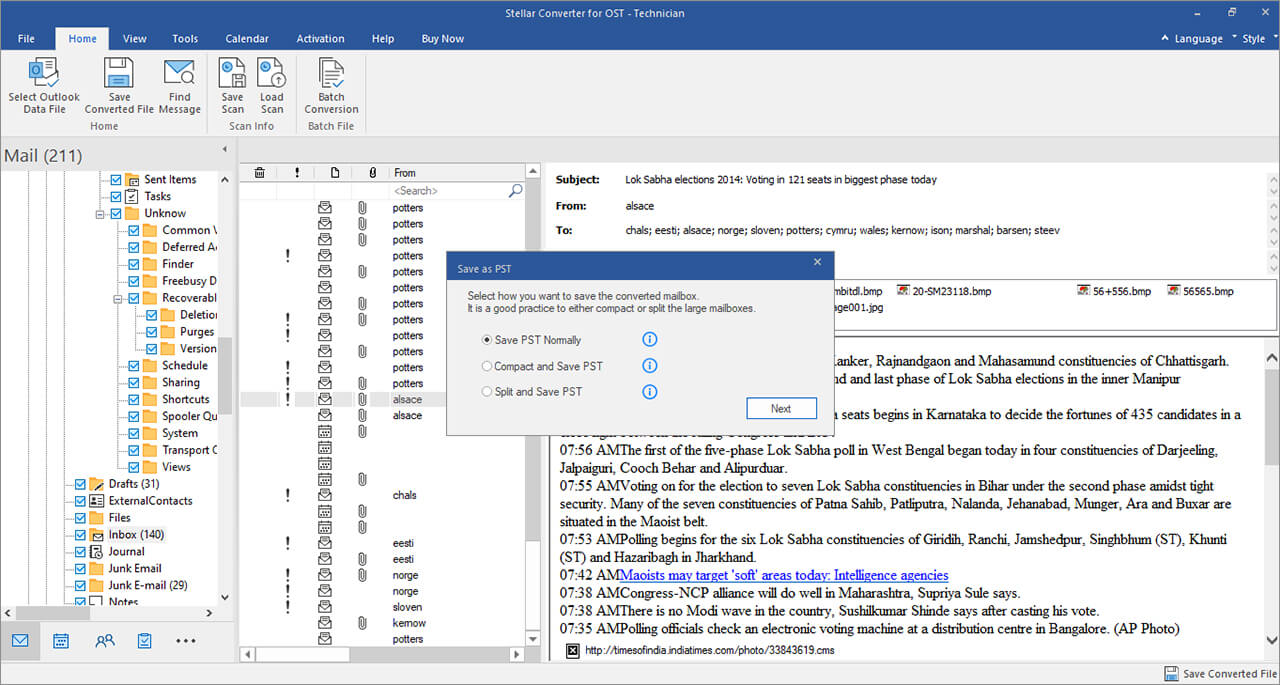This screenshot has height=685, width=1280.
Task: Select the Schedule folder in the tree
Action: pyautogui.click(x=184, y=366)
